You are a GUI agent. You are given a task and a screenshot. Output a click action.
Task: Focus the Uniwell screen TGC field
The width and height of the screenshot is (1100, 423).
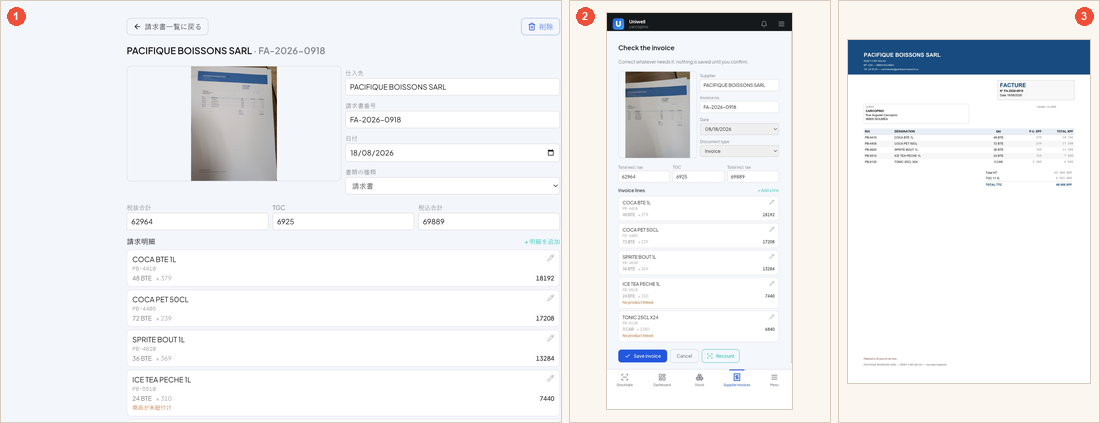(698, 177)
